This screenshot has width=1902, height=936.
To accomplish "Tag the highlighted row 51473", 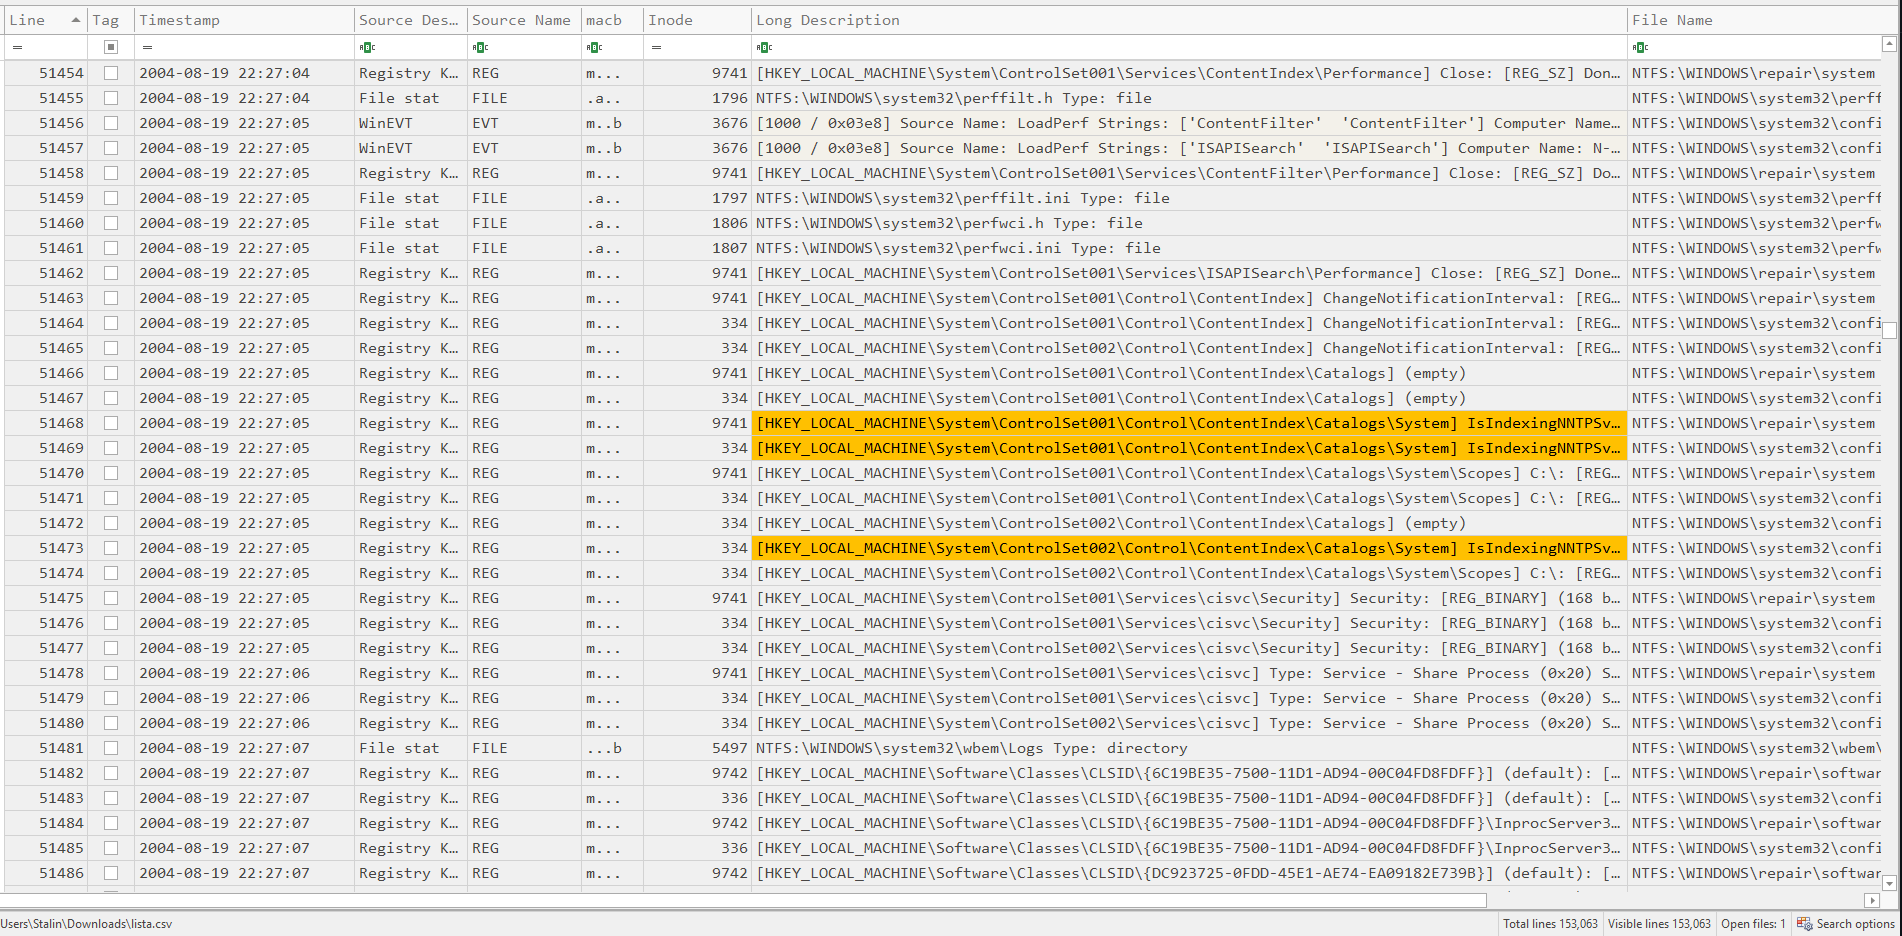I will click(x=111, y=548).
